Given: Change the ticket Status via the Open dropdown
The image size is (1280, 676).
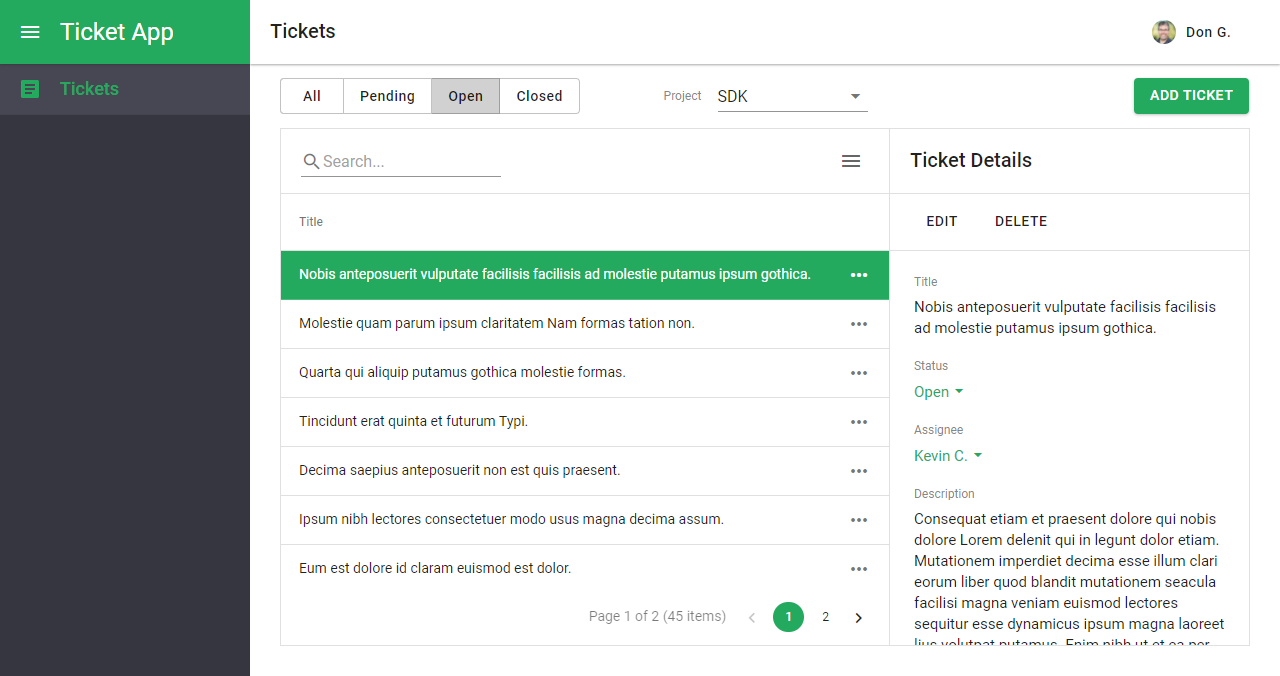Looking at the screenshot, I should pyautogui.click(x=937, y=391).
